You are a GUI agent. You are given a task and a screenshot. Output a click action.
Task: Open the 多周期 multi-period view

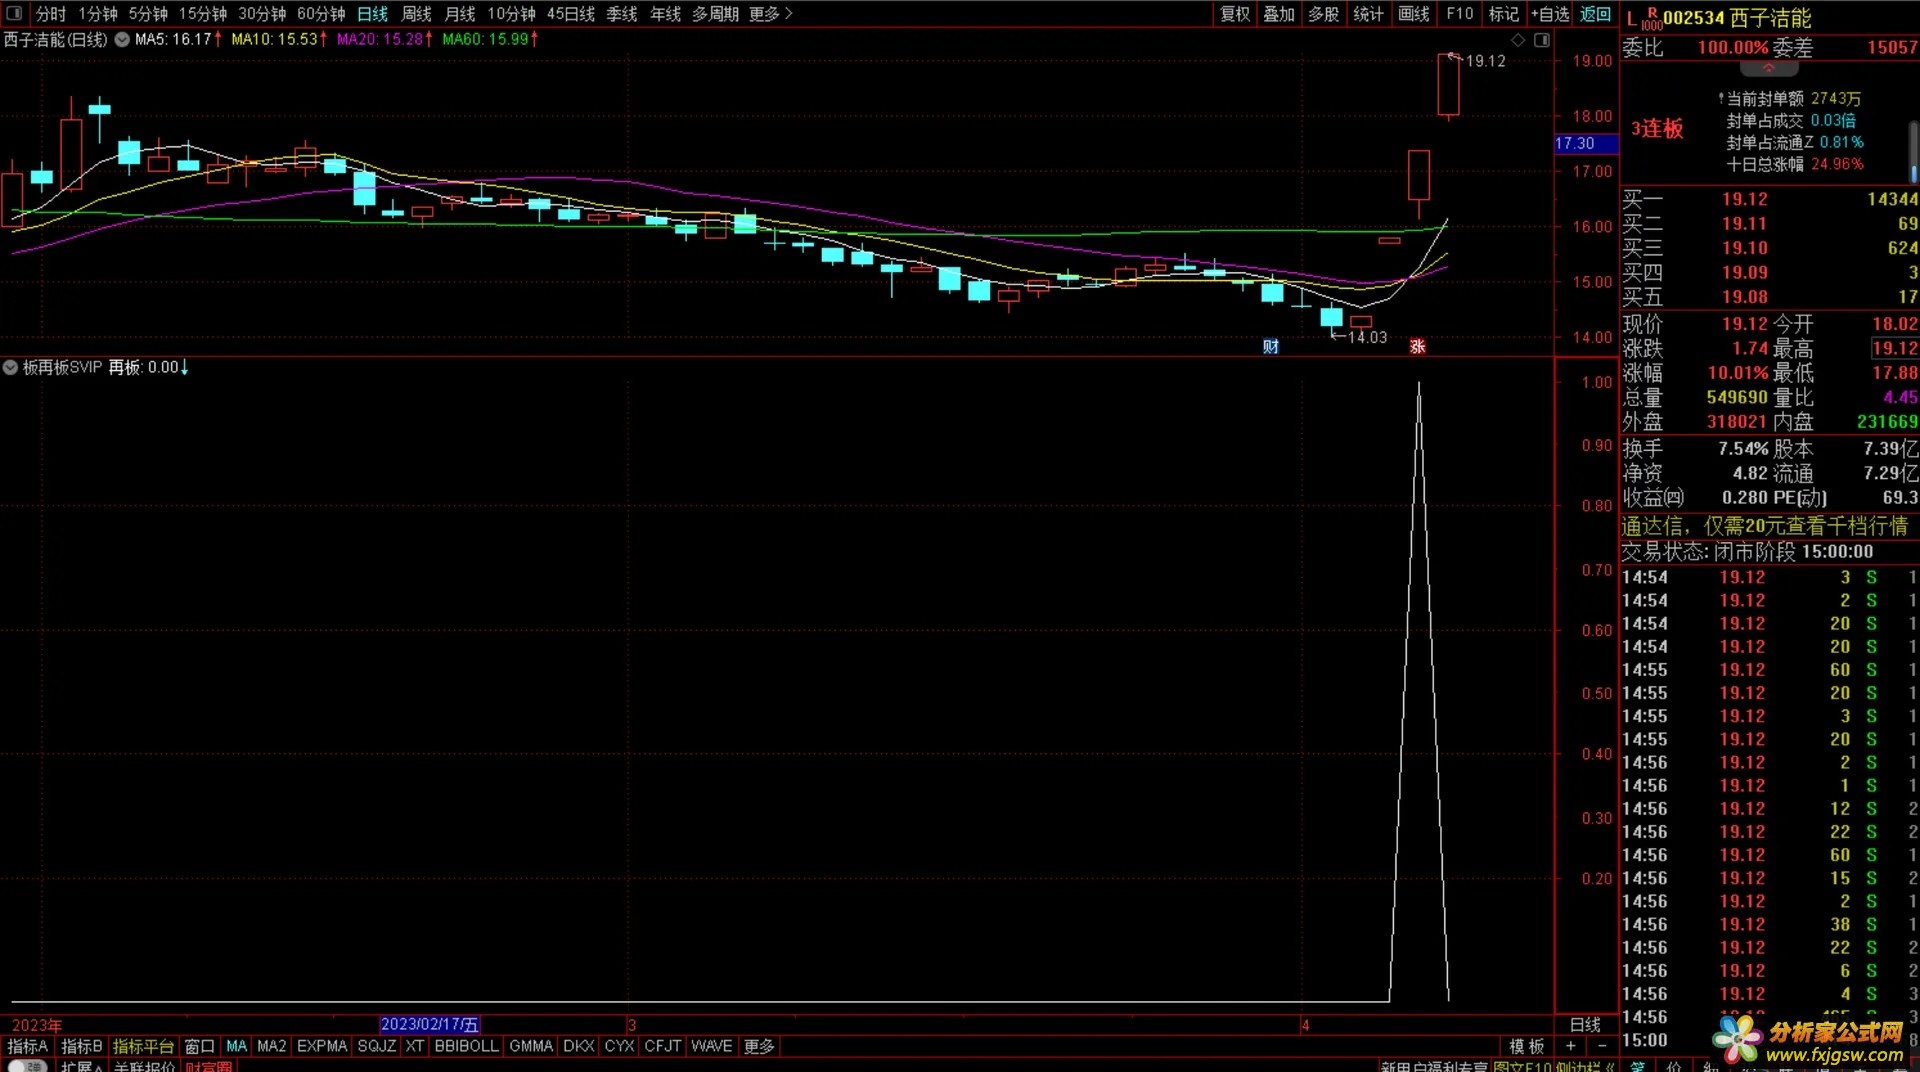pos(715,14)
